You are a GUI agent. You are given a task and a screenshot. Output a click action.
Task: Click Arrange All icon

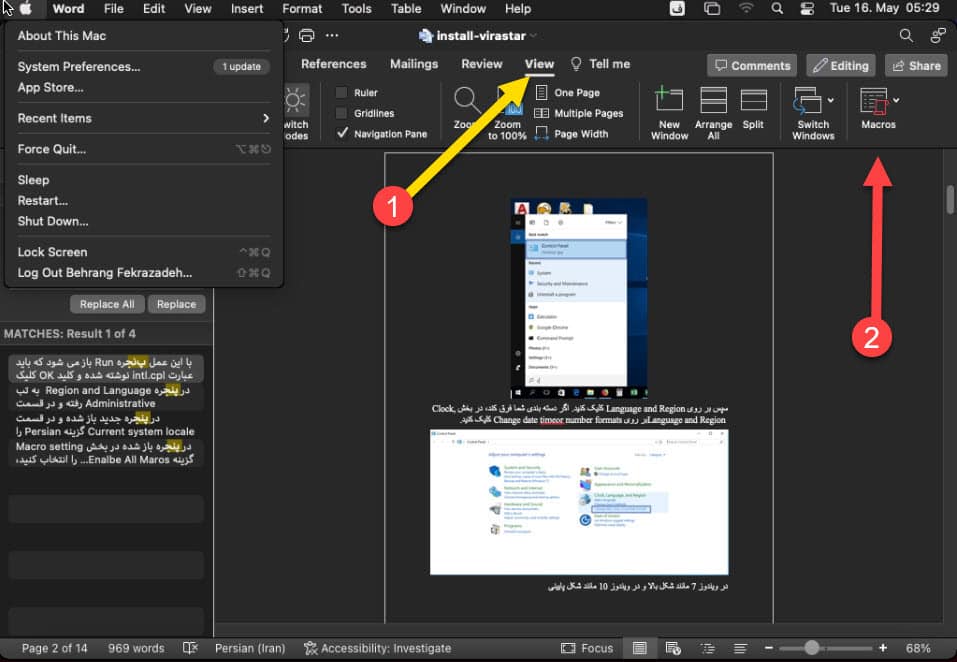click(x=713, y=100)
